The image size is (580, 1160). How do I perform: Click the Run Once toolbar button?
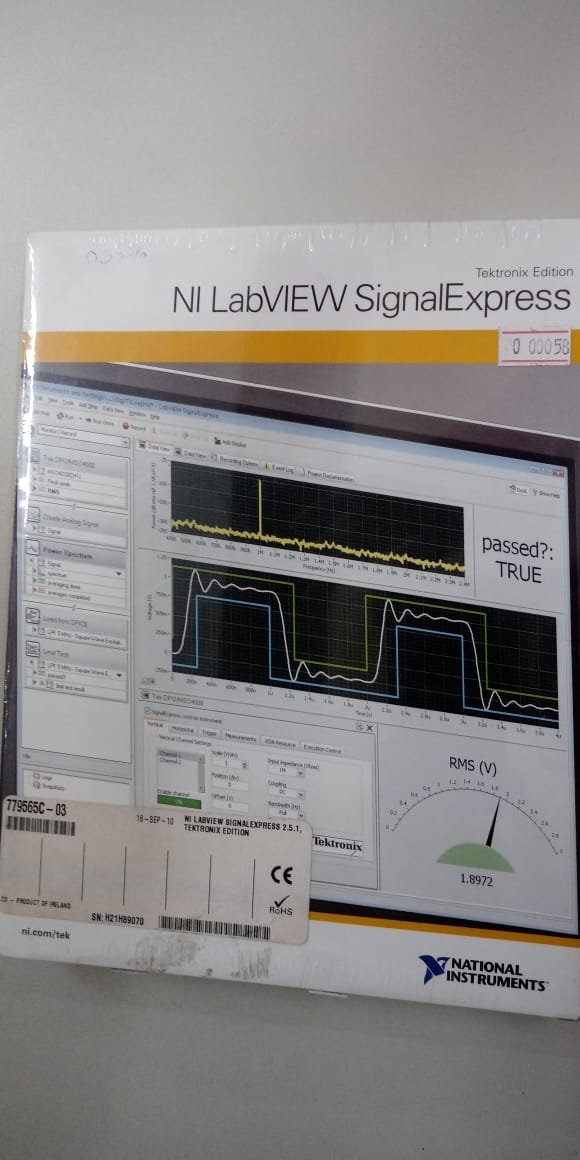tap(100, 422)
